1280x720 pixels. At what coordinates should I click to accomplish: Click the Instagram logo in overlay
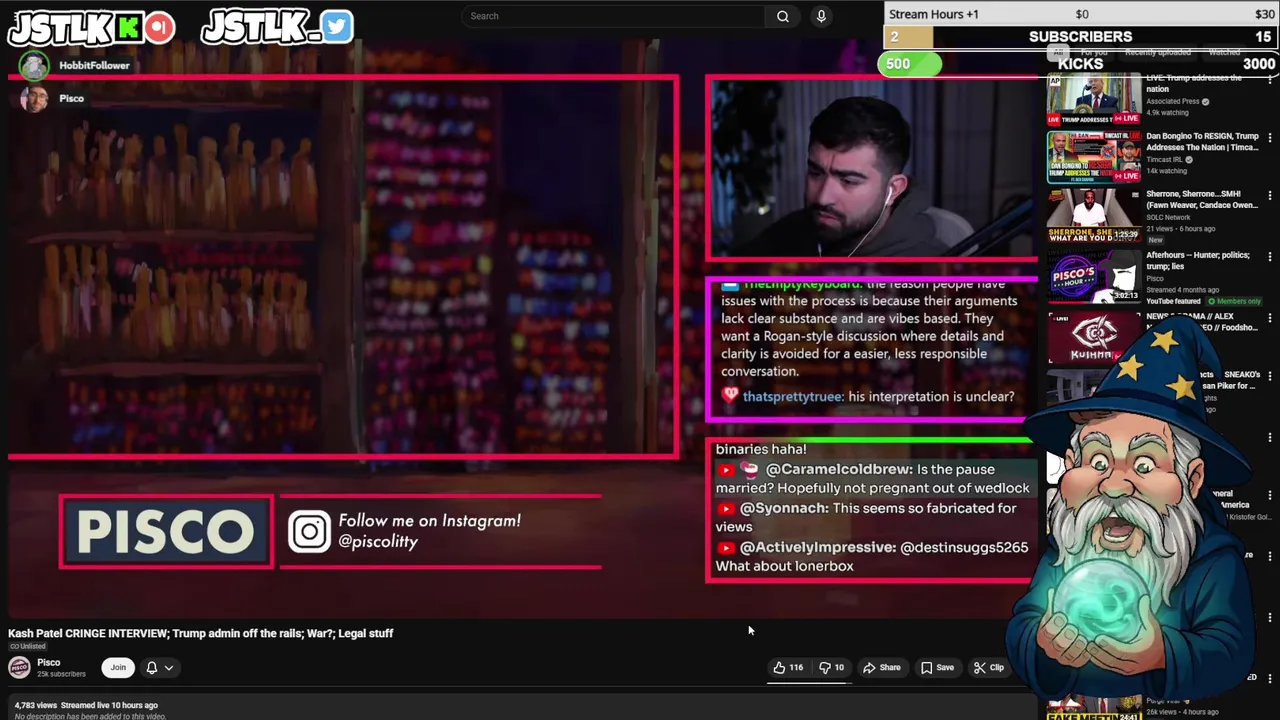click(309, 532)
